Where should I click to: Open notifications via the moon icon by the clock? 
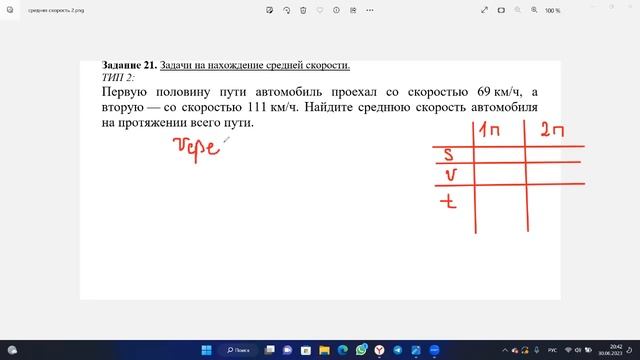[630, 350]
